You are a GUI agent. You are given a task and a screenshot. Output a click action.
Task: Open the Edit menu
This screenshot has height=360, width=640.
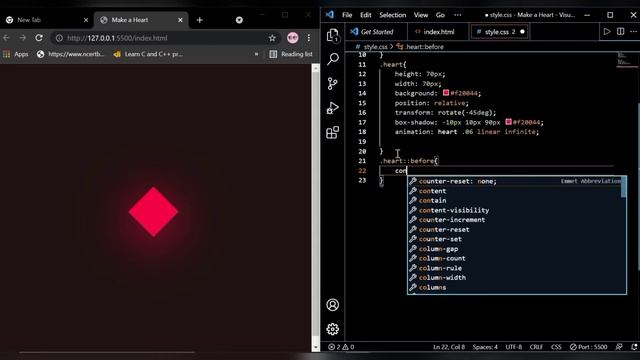click(x=365, y=15)
